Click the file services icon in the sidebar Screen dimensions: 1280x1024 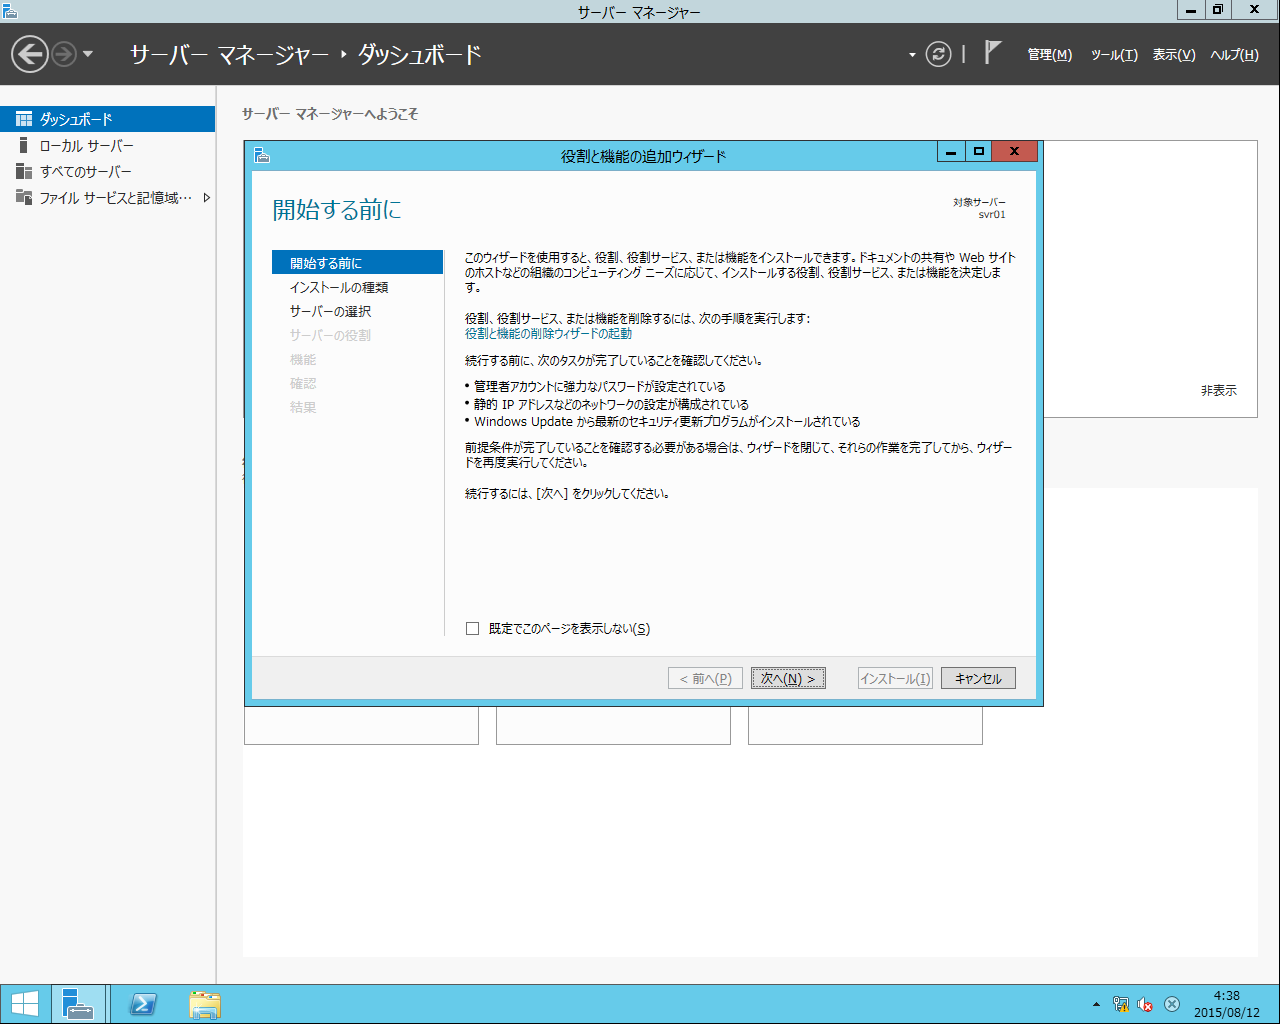(24, 197)
